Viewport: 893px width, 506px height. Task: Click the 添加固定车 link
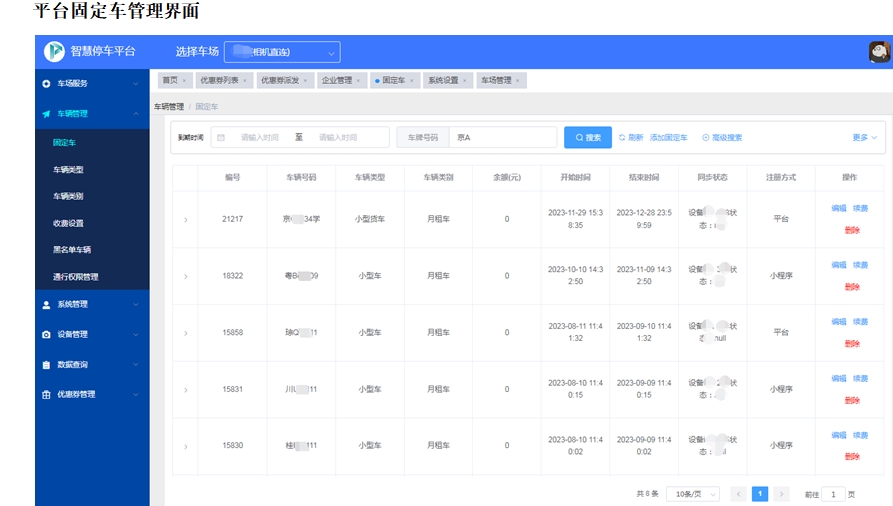(x=668, y=138)
